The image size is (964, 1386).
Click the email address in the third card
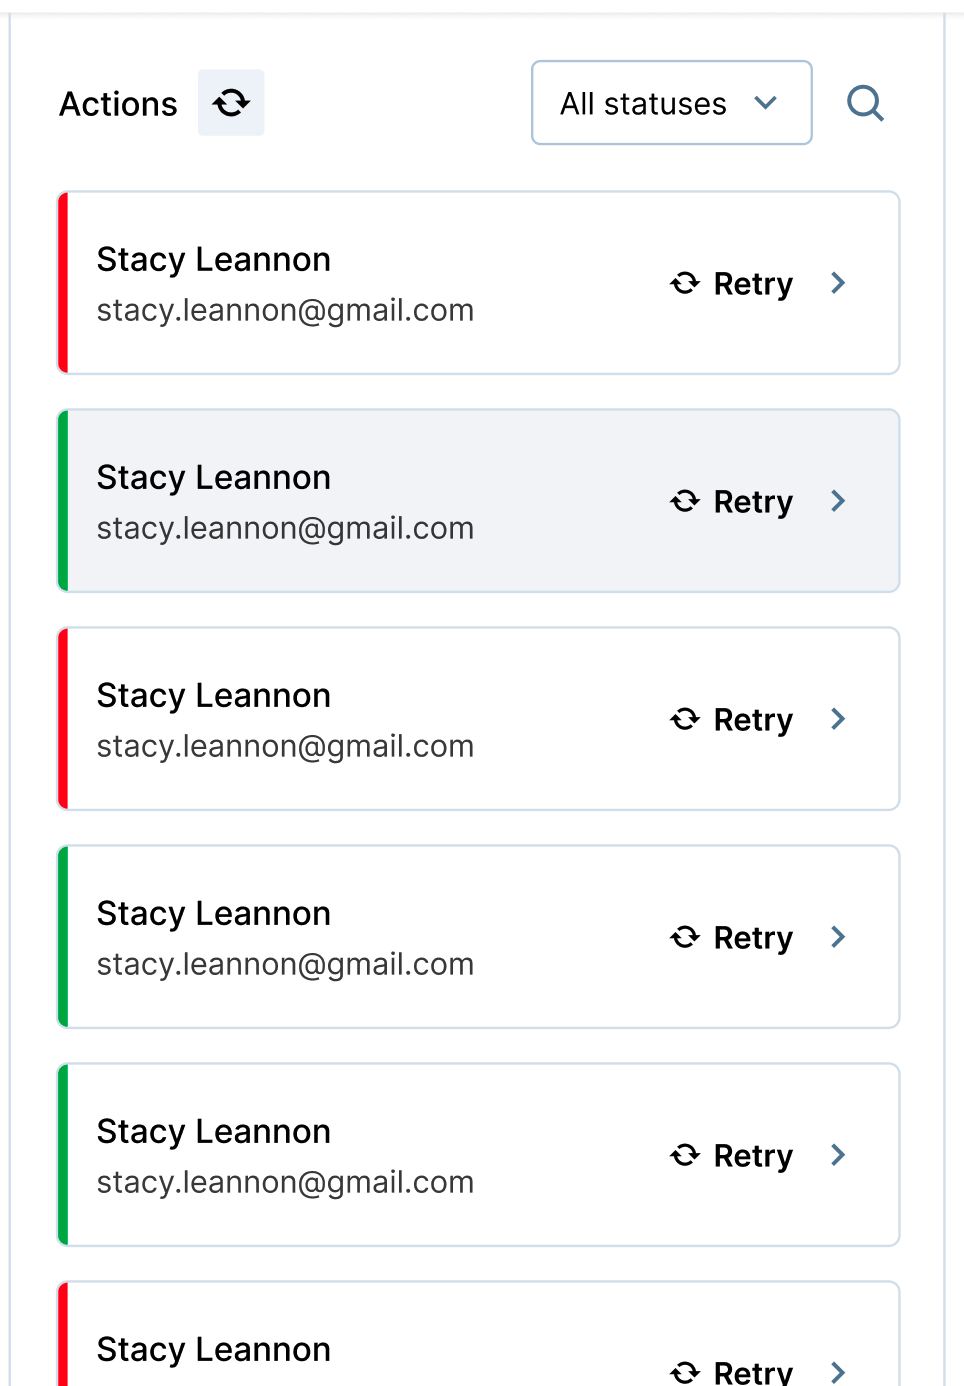[x=285, y=746]
